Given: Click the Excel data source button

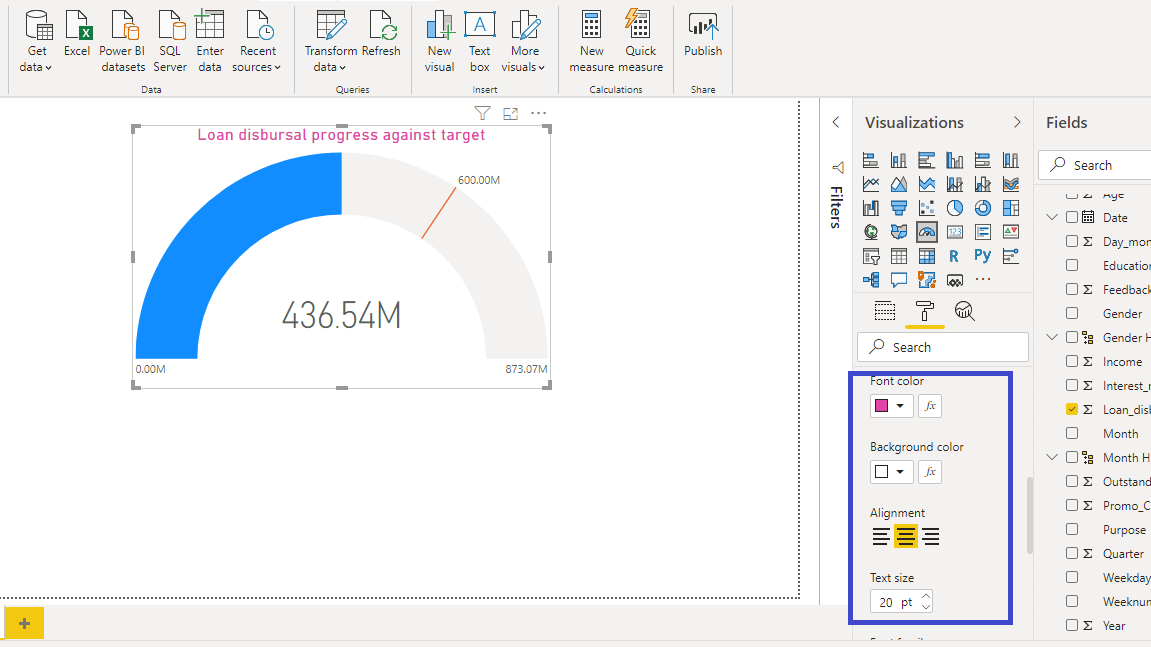Looking at the screenshot, I should [77, 35].
